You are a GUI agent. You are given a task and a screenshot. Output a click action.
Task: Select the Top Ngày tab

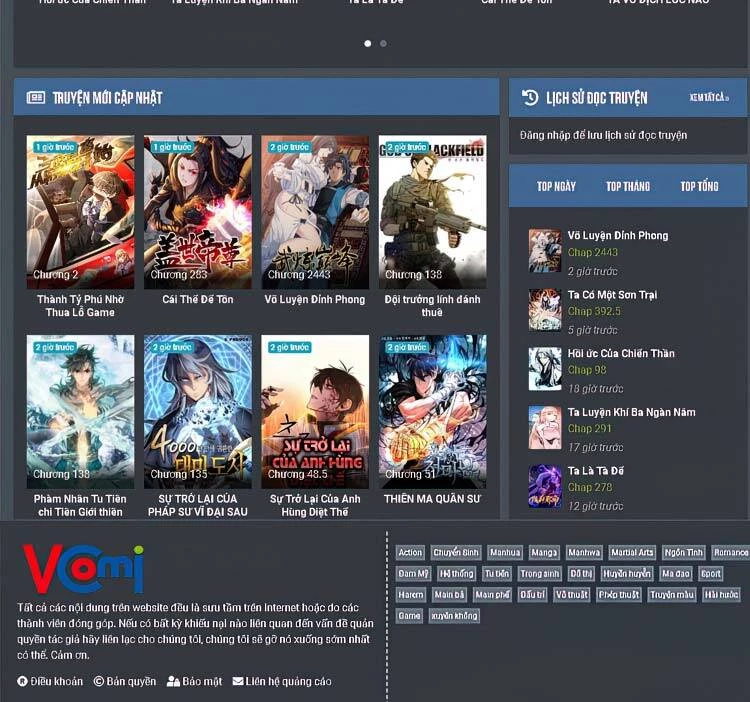[556, 187]
